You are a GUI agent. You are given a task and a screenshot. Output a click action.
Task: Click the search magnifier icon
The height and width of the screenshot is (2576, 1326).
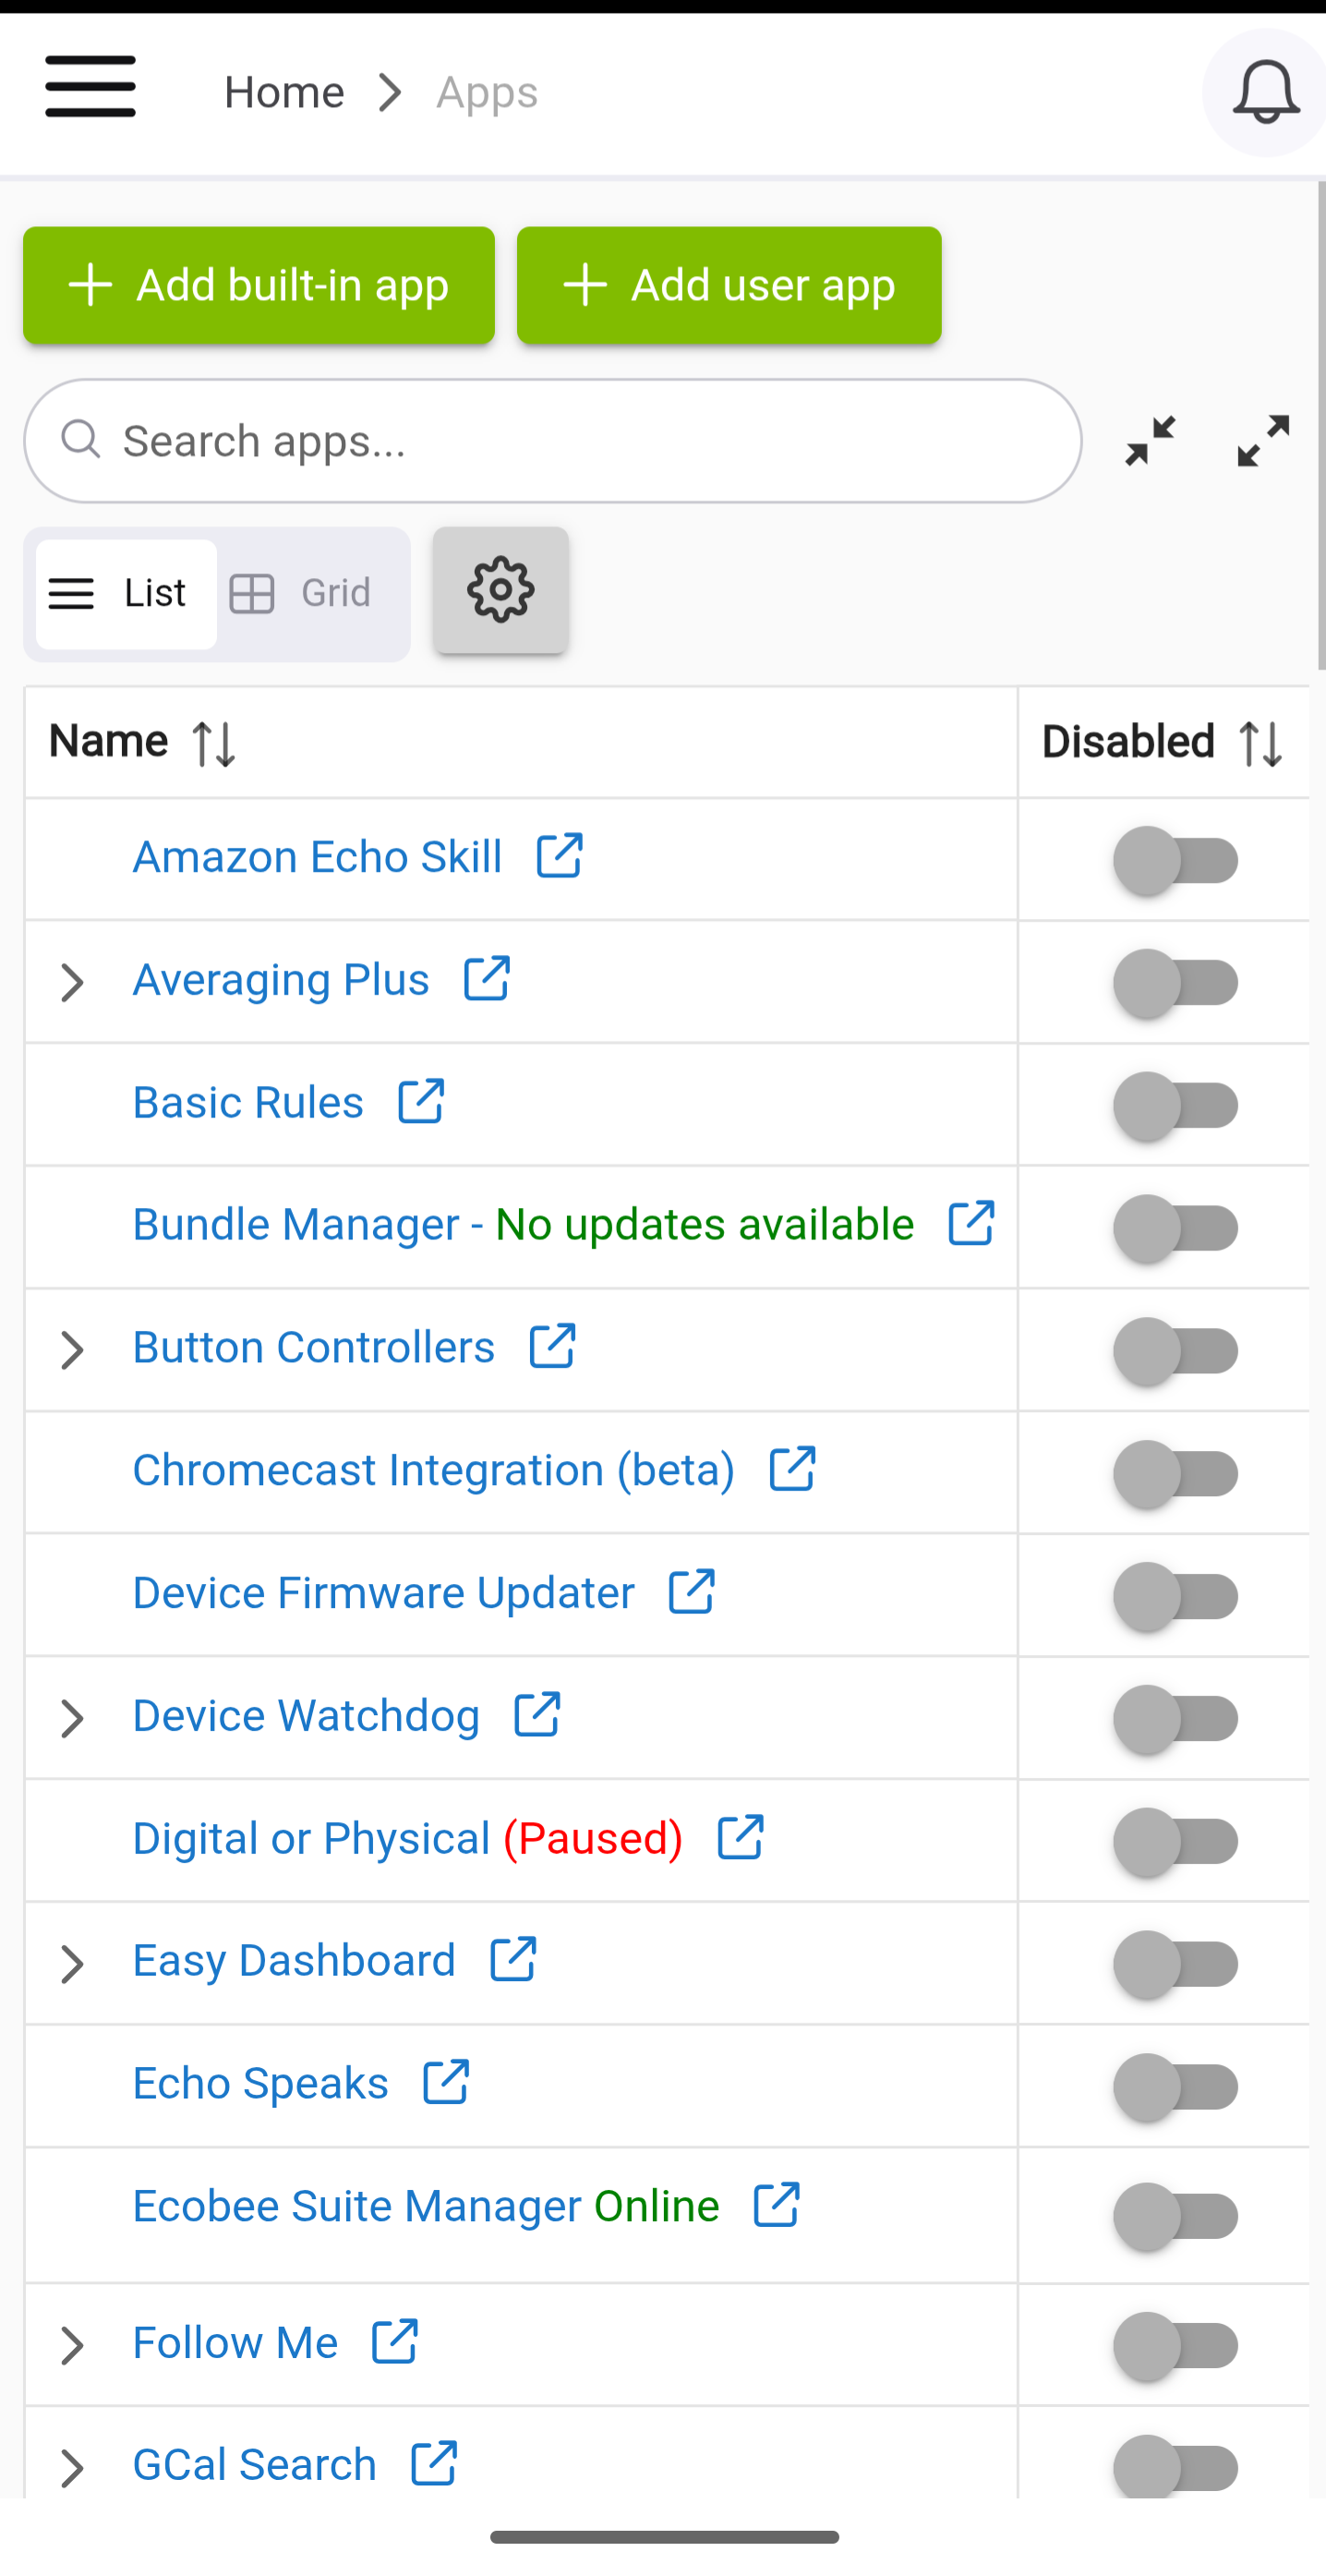(81, 440)
